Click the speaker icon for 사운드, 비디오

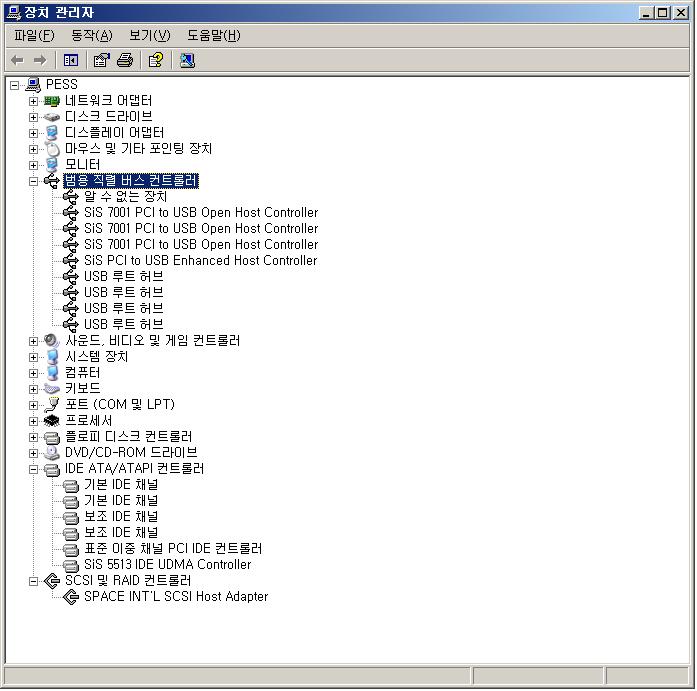coord(52,341)
